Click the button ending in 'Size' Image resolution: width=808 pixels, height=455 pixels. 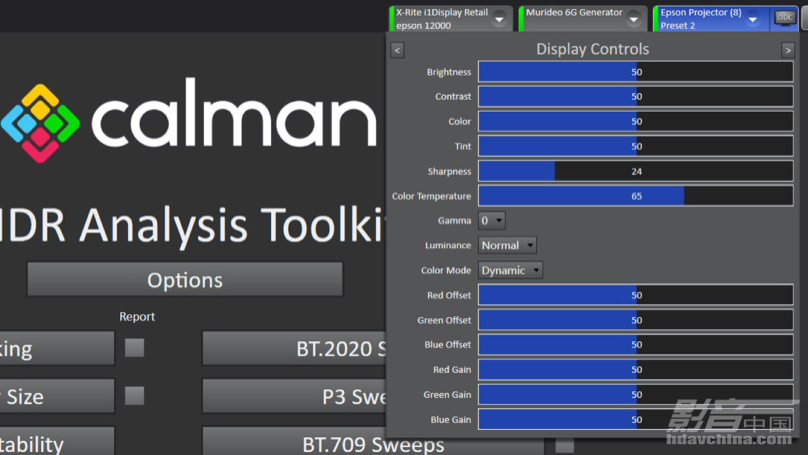[57, 396]
